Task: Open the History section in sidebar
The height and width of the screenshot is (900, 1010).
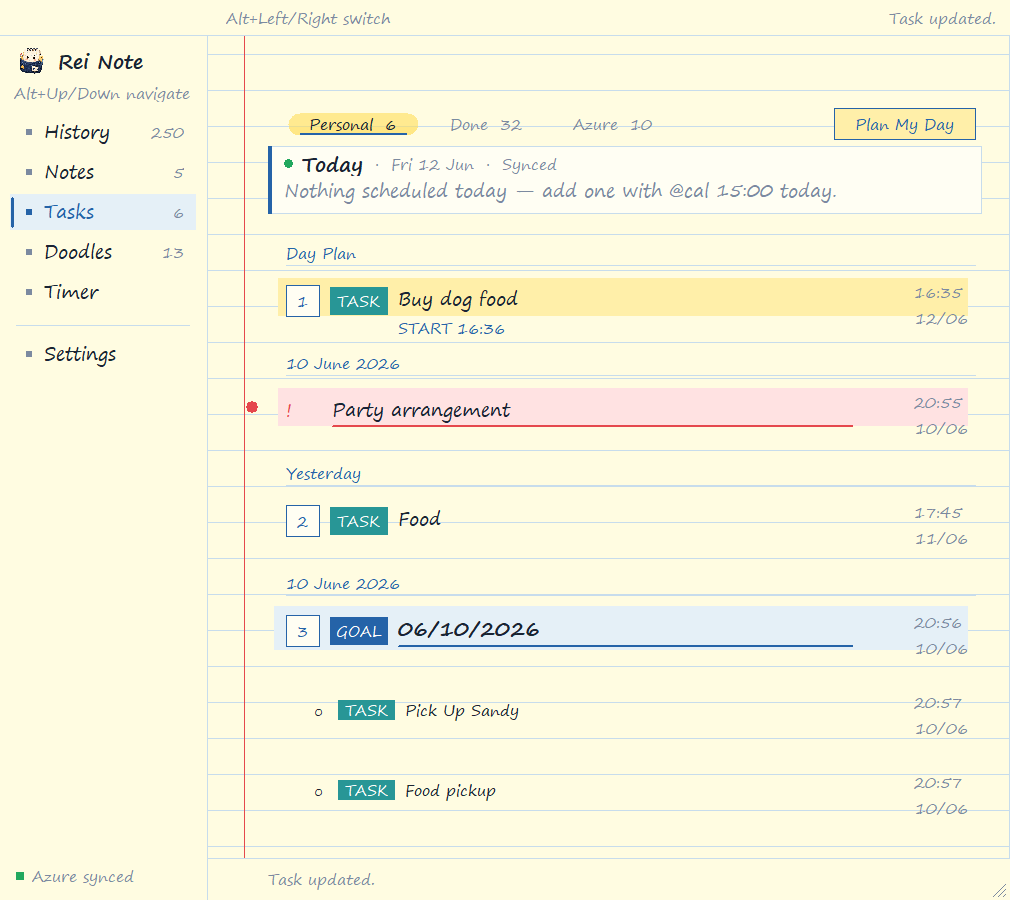Action: 104,133
